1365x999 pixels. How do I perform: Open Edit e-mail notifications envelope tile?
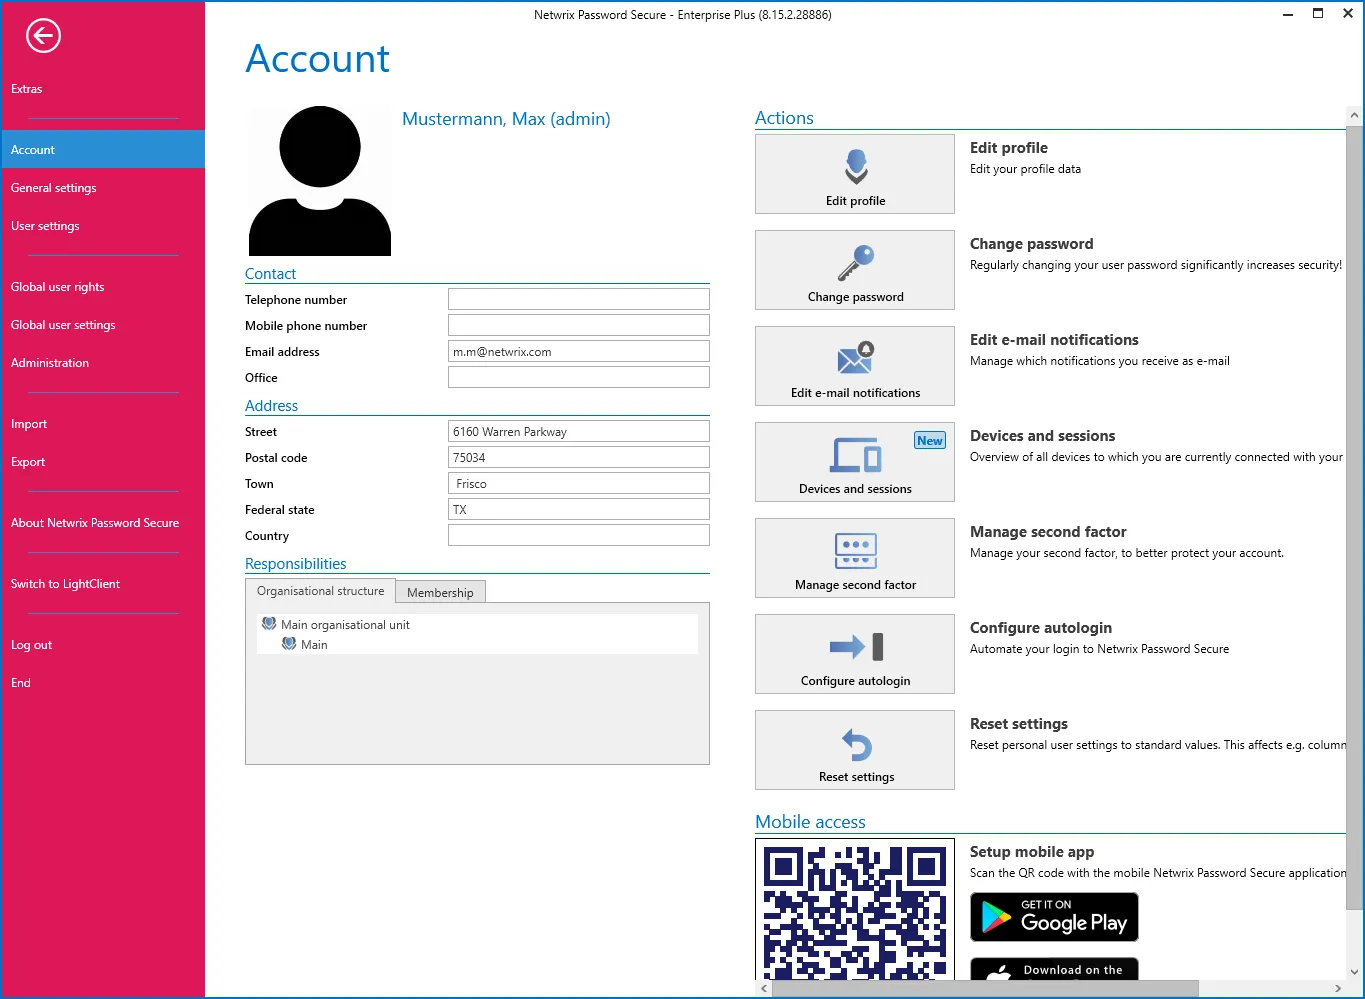coord(855,366)
